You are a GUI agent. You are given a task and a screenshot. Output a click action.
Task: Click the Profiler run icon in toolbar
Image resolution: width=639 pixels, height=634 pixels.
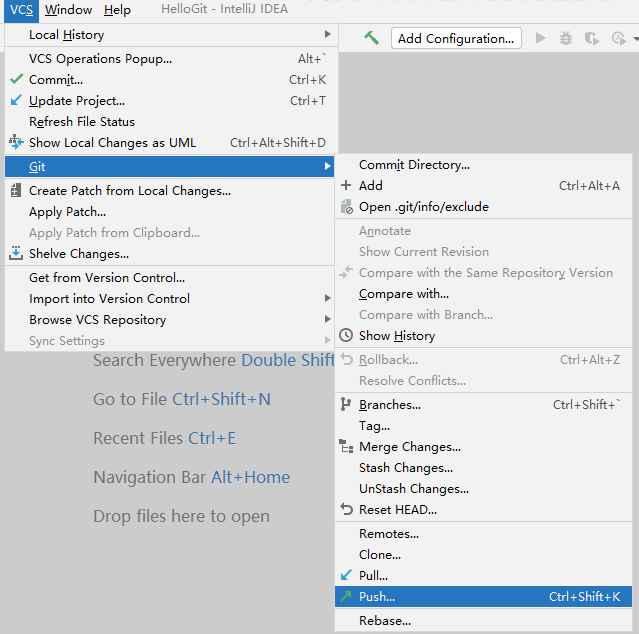[619, 39]
